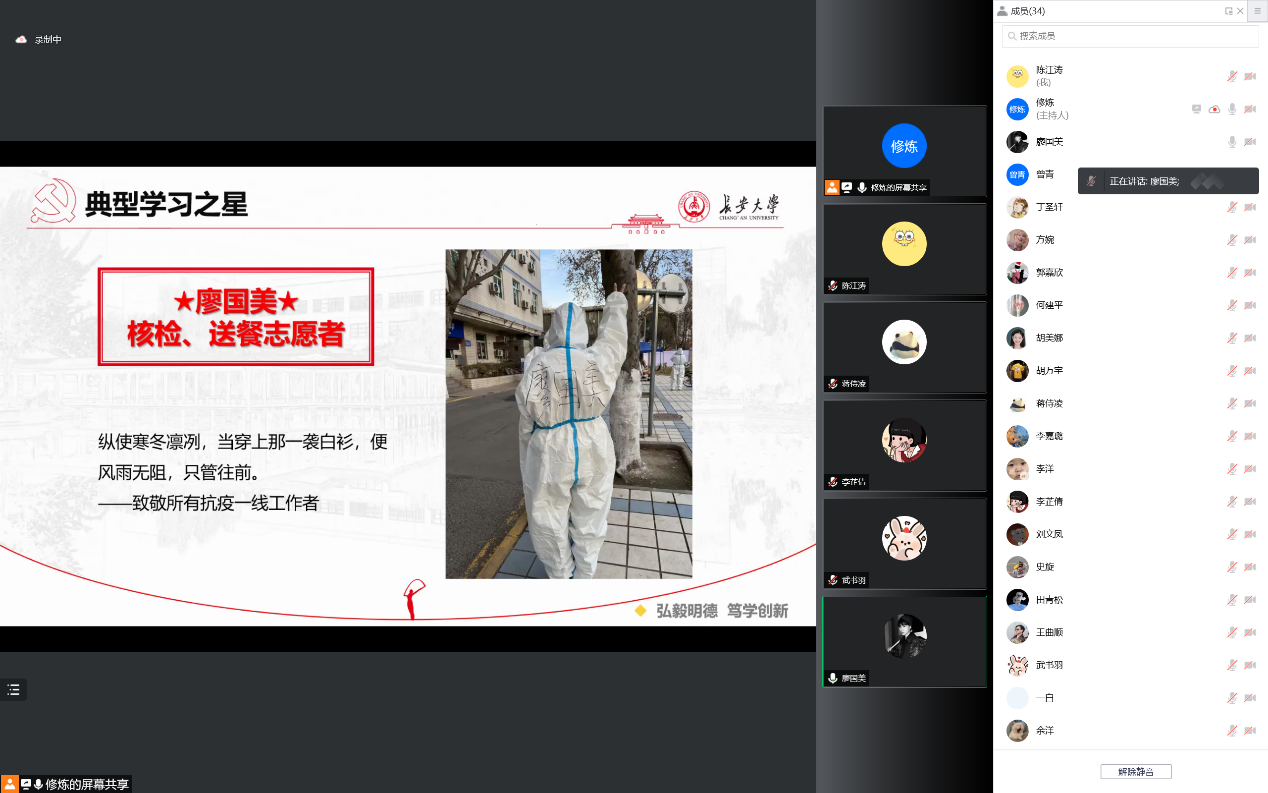Click the 解除静音 unmute button
The height and width of the screenshot is (793, 1268).
pos(1135,772)
